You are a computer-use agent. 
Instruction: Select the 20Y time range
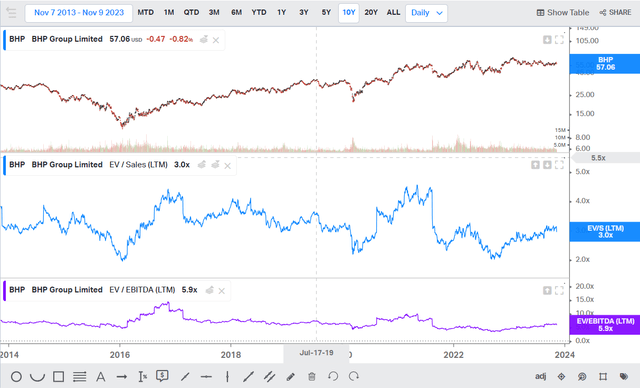[x=371, y=13]
